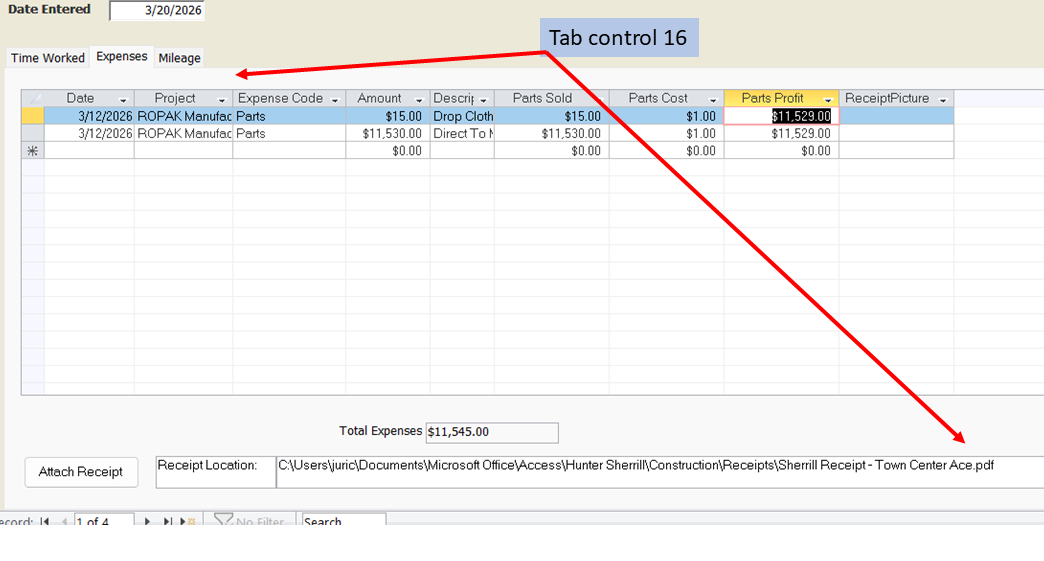Open the Project column filter dropdown

(x=222, y=100)
